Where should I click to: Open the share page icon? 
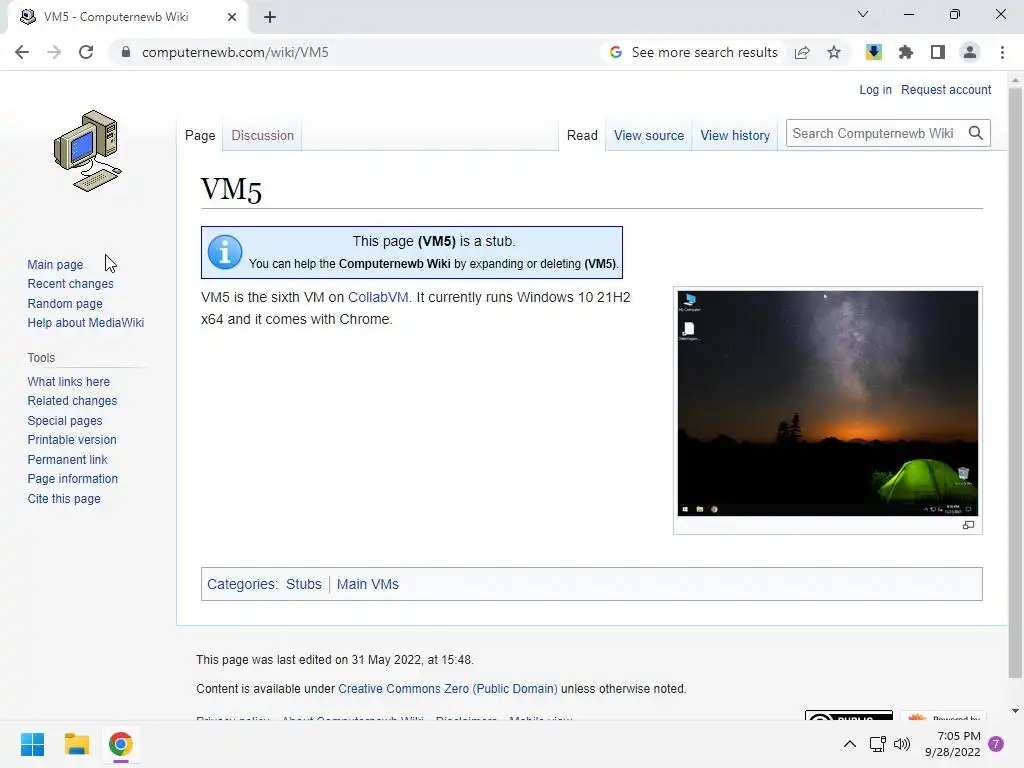click(x=802, y=52)
